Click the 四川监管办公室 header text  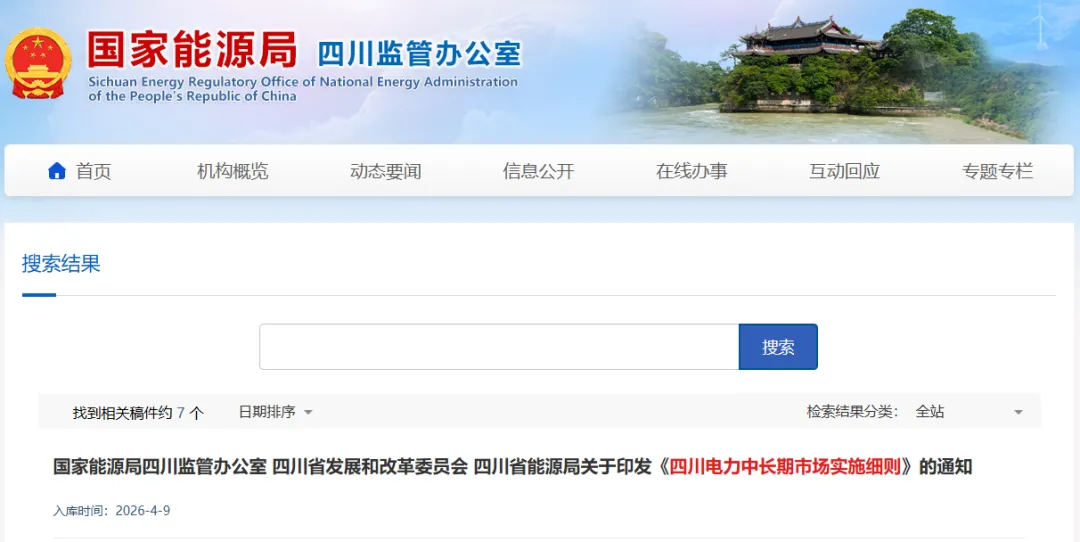click(419, 54)
